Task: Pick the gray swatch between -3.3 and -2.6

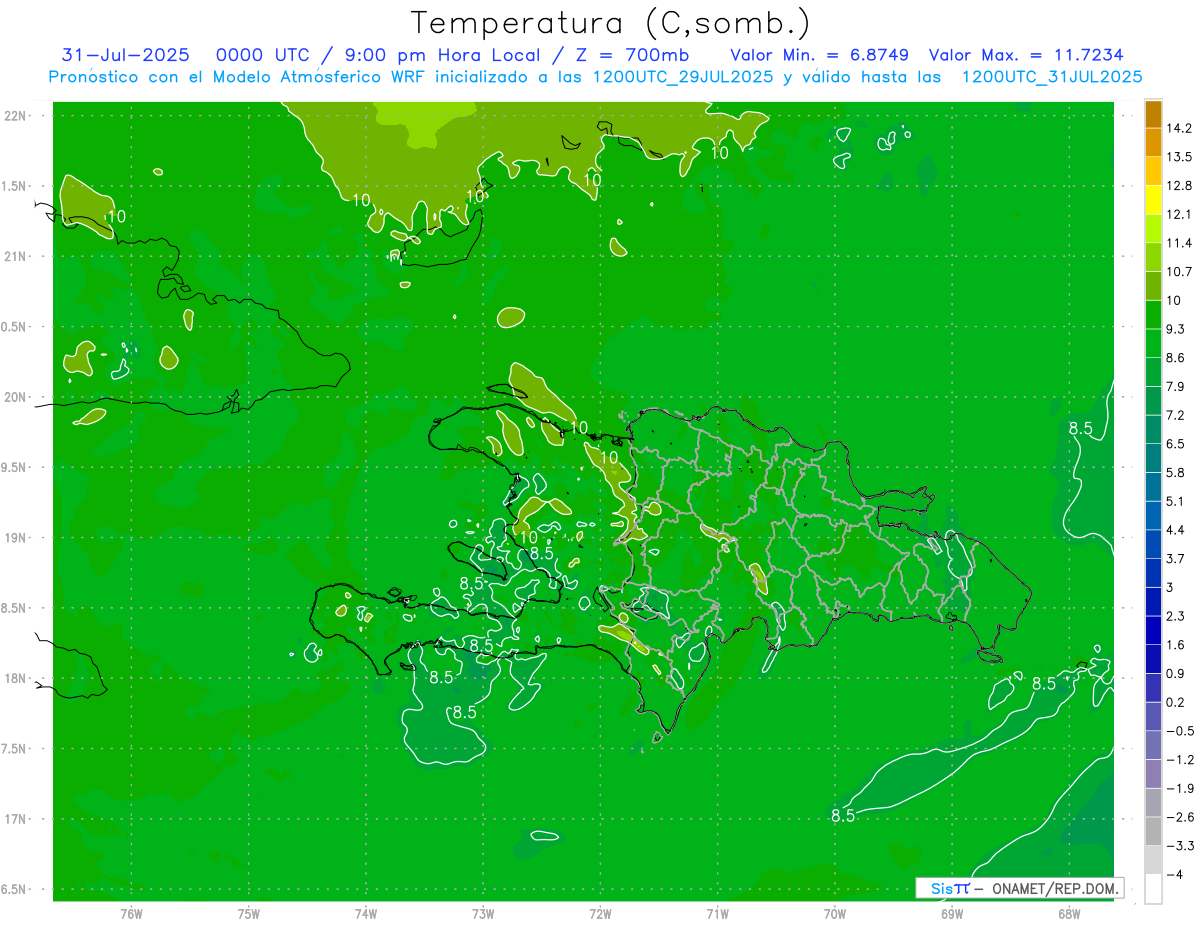Action: pyautogui.click(x=1153, y=831)
